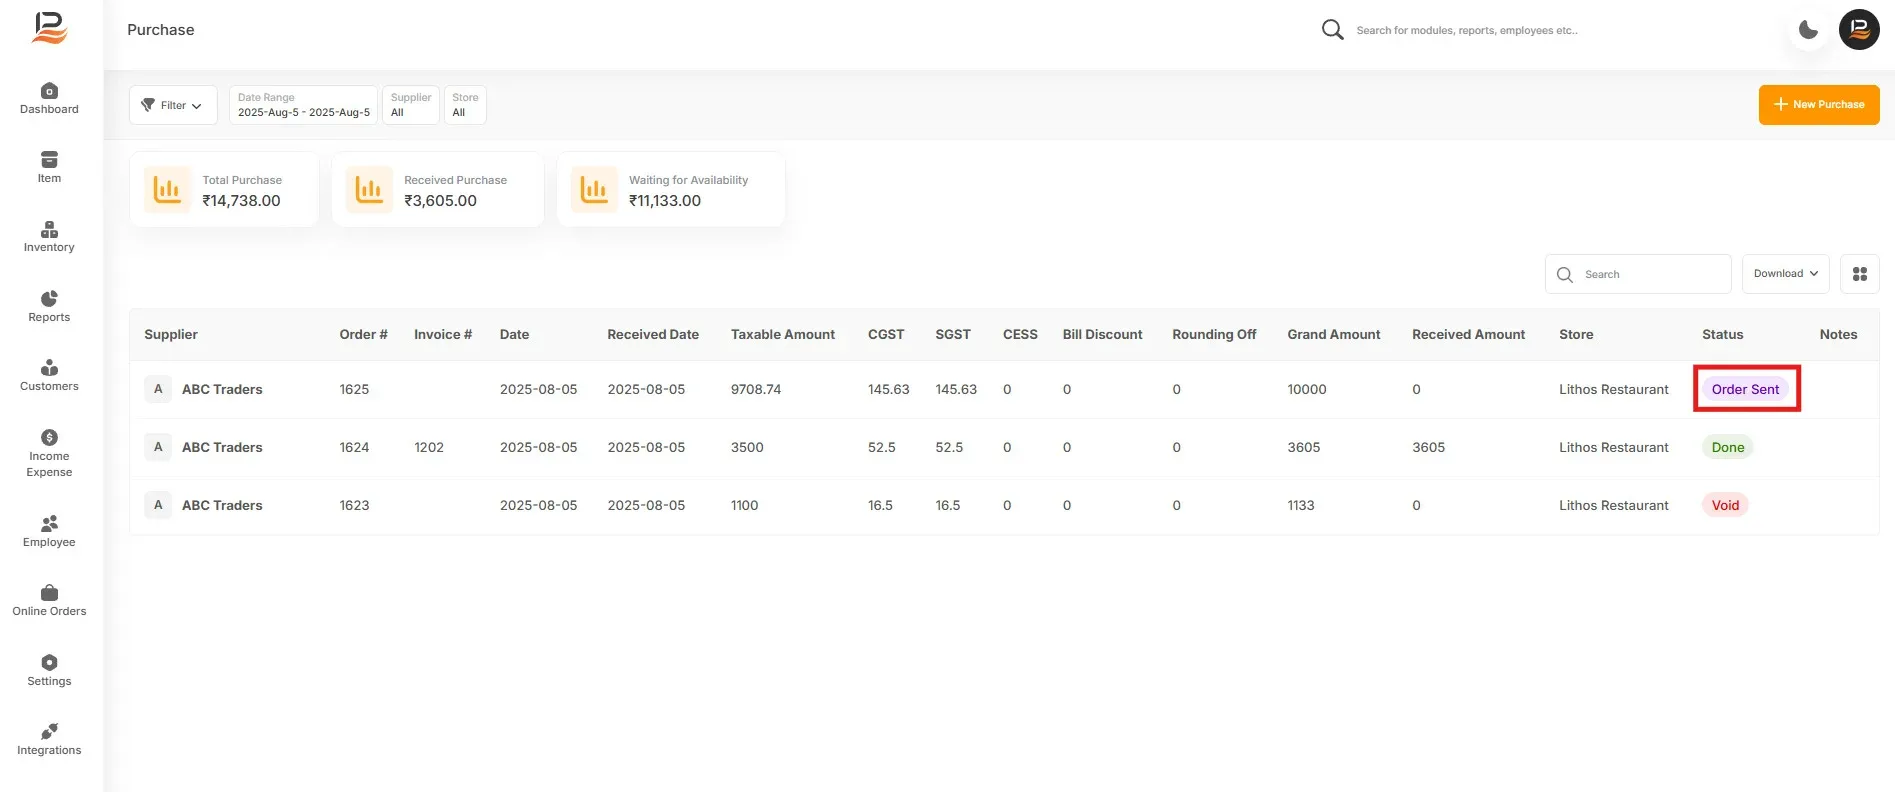Open the Integrations plug icon
1895x792 pixels.
pyautogui.click(x=49, y=731)
